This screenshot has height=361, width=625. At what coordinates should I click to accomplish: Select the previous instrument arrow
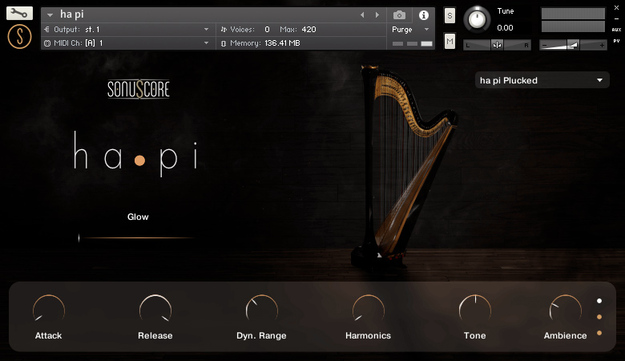362,15
